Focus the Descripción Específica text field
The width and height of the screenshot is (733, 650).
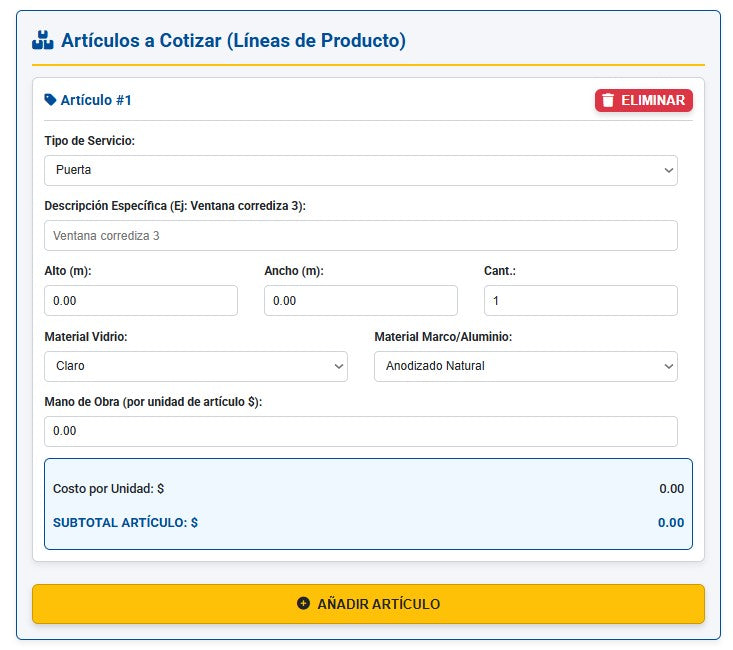360,236
